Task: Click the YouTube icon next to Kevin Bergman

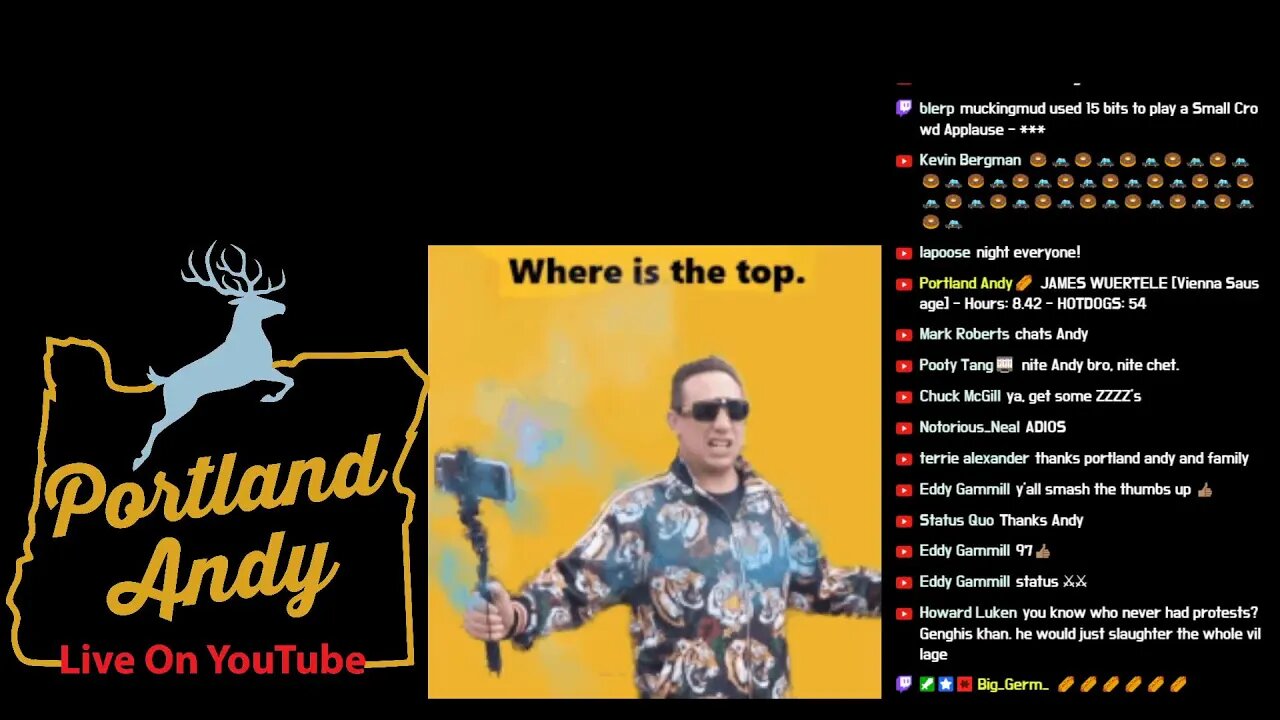Action: (903, 160)
